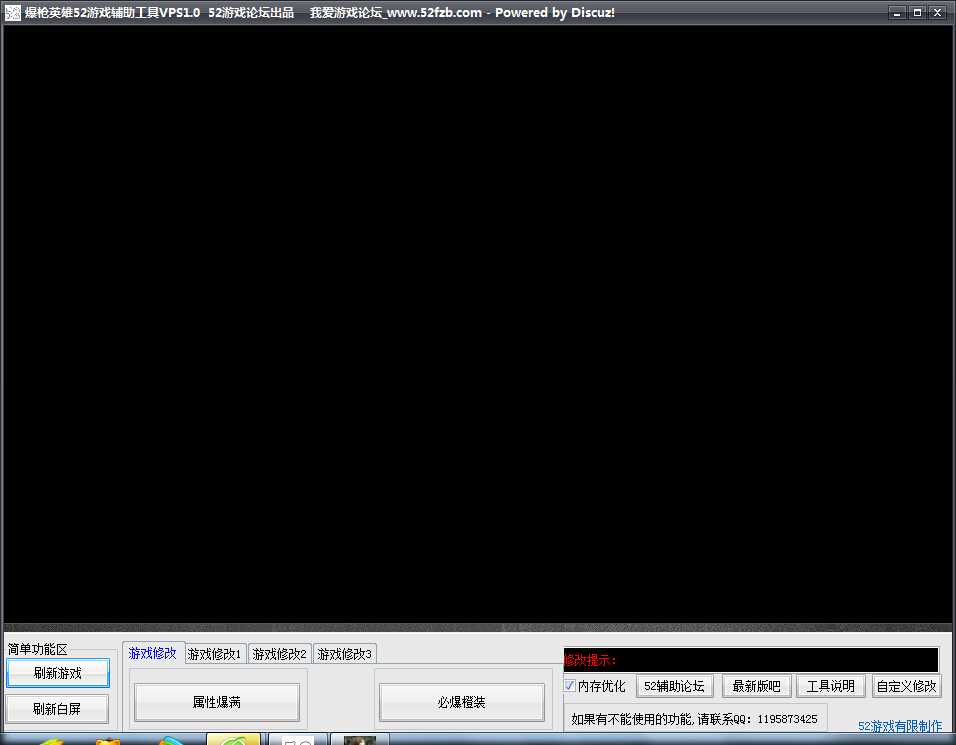This screenshot has height=745, width=956.
Task: Open the 游戏修改3 tab
Action: (x=344, y=654)
